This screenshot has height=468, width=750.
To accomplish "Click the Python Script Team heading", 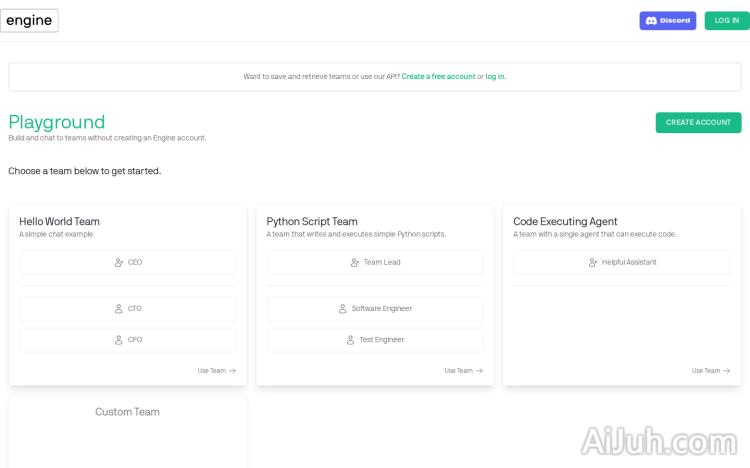I will 312,221.
